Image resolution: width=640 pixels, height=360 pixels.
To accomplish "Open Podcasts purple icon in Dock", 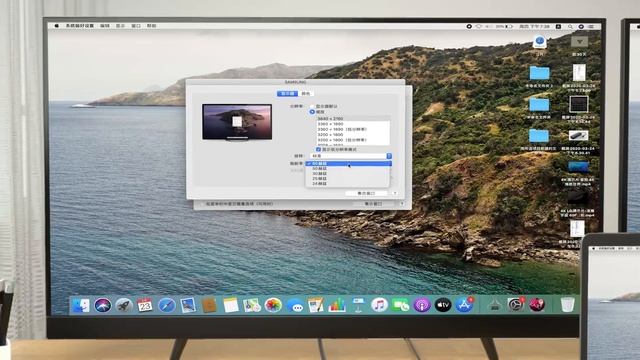I will [x=422, y=305].
